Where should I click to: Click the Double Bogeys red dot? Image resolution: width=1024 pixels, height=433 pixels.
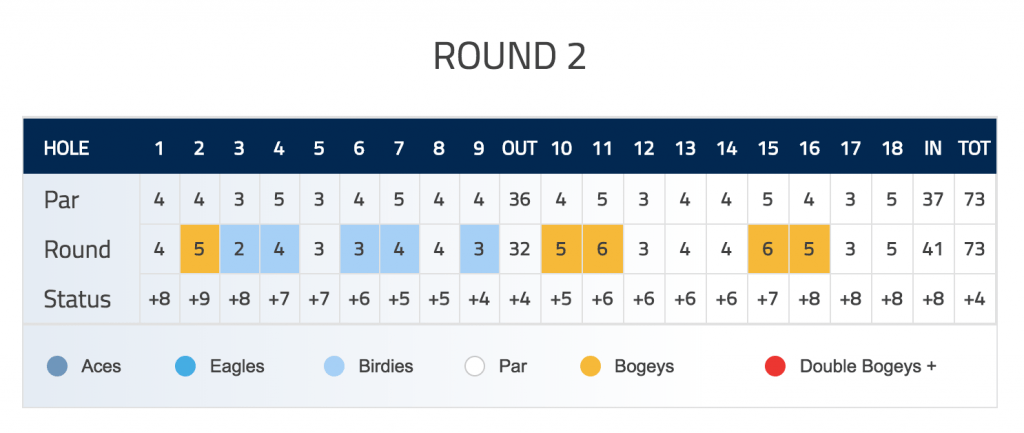pyautogui.click(x=775, y=366)
